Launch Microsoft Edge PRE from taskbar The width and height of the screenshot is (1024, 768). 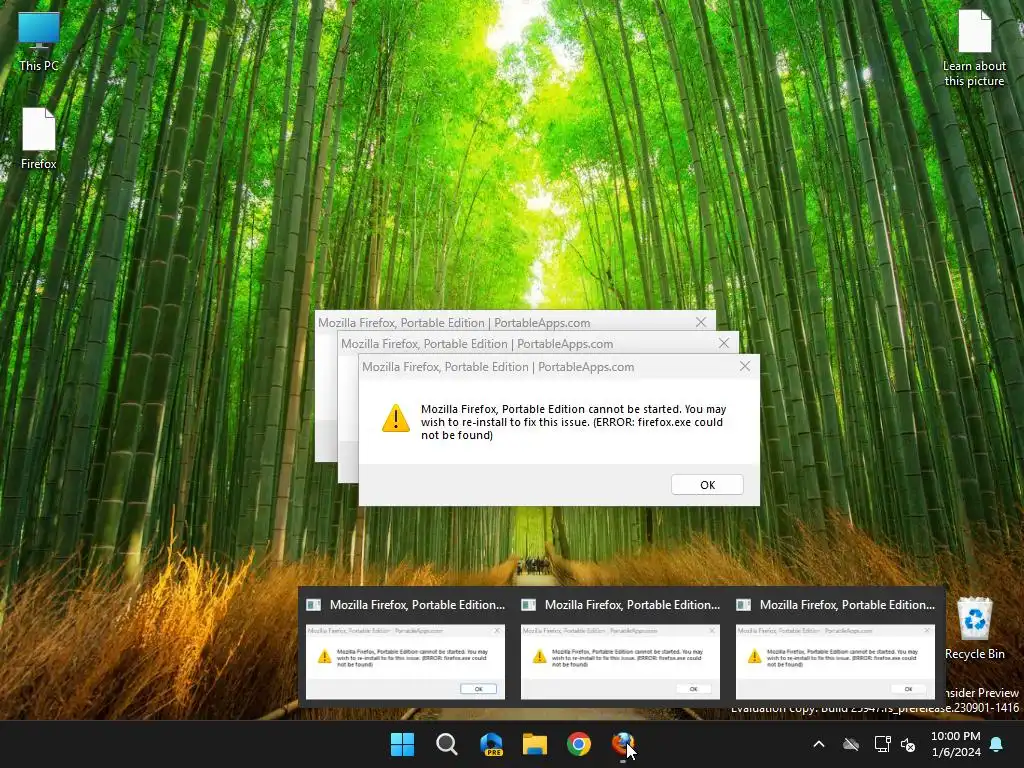491,744
